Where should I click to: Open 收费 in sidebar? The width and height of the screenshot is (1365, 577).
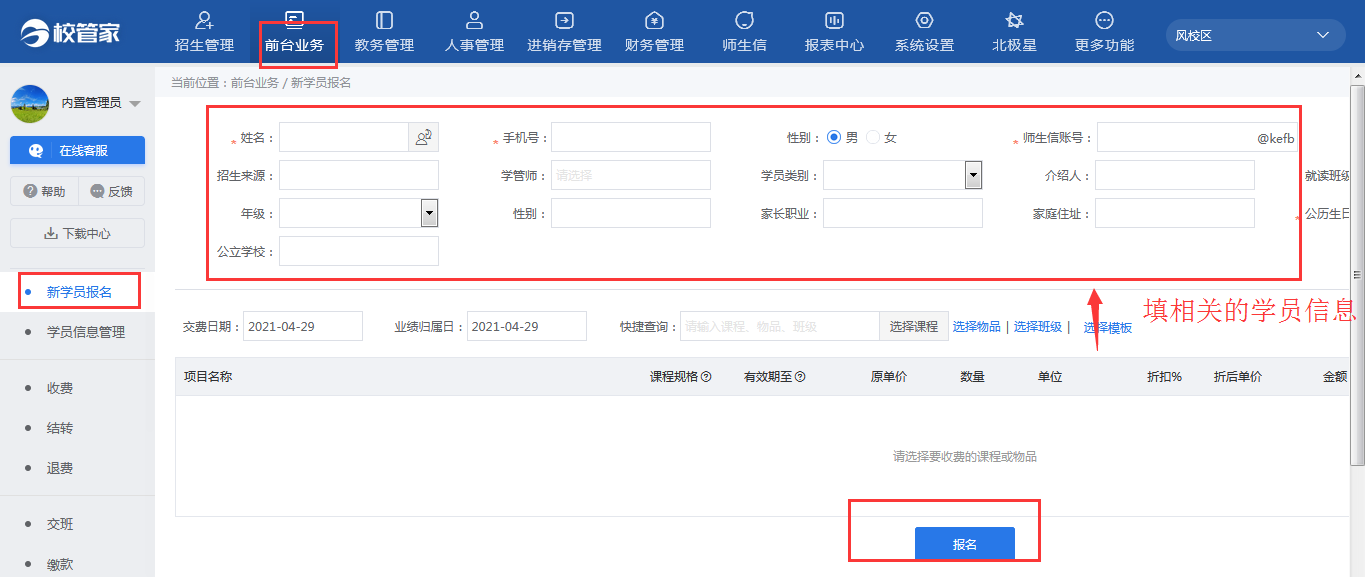tap(60, 388)
